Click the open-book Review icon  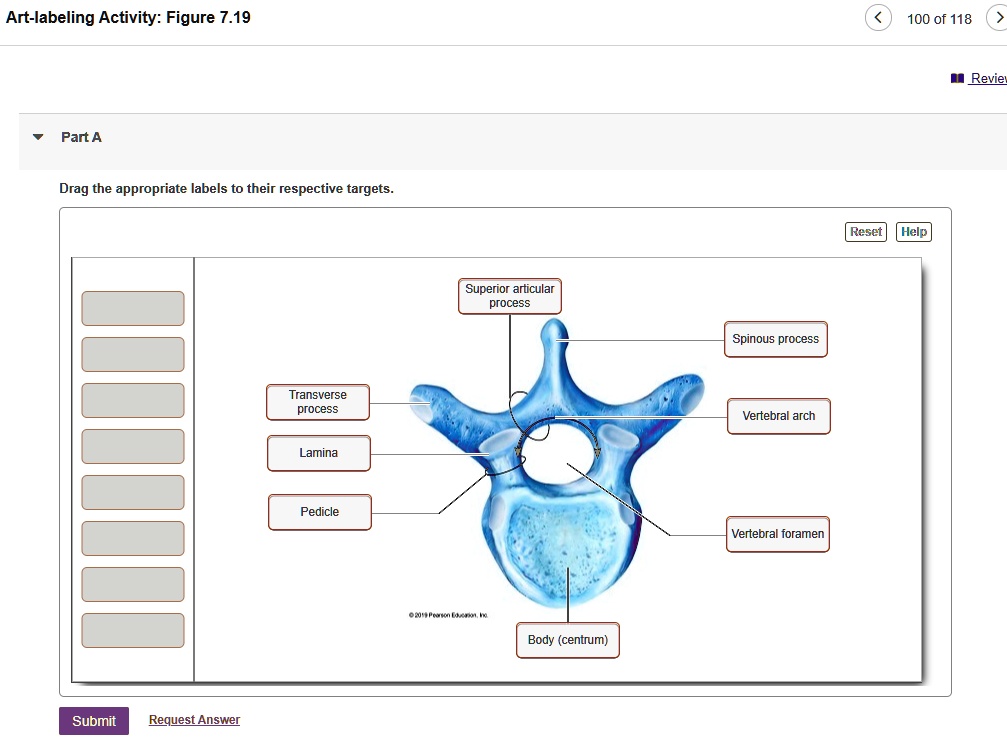[x=956, y=78]
